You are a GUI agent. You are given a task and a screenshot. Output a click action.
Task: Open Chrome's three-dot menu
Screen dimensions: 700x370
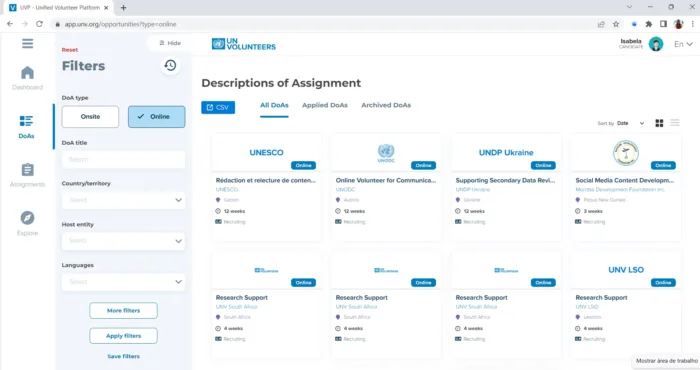click(x=692, y=24)
